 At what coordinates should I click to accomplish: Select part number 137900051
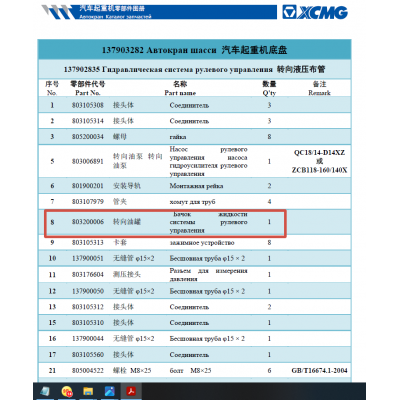(88, 258)
